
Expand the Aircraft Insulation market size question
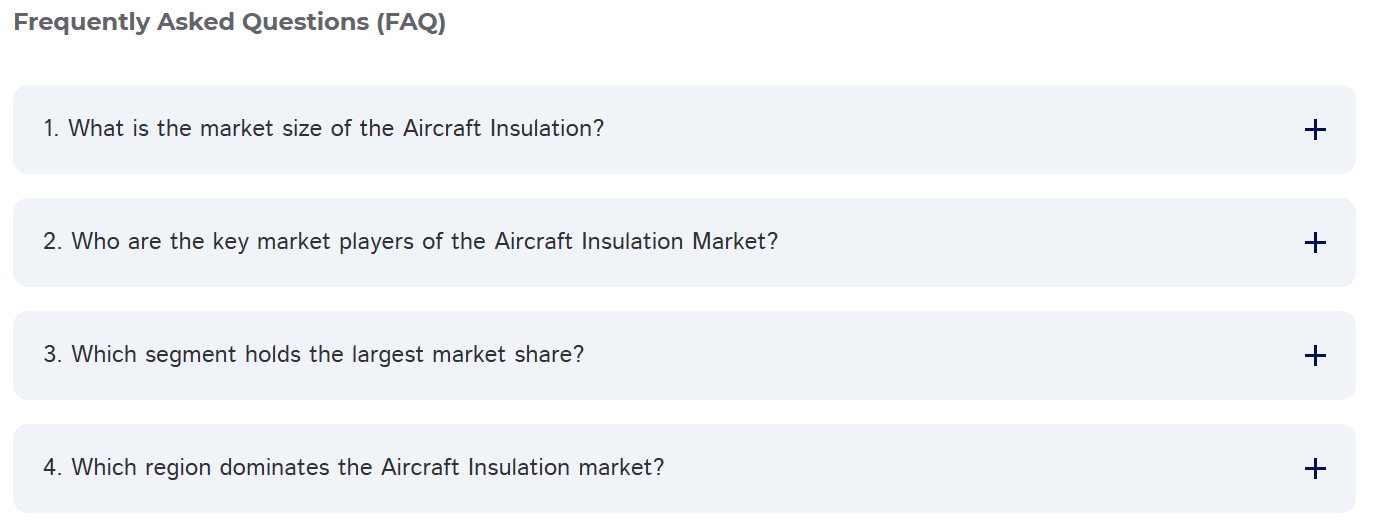[x=335, y=129]
